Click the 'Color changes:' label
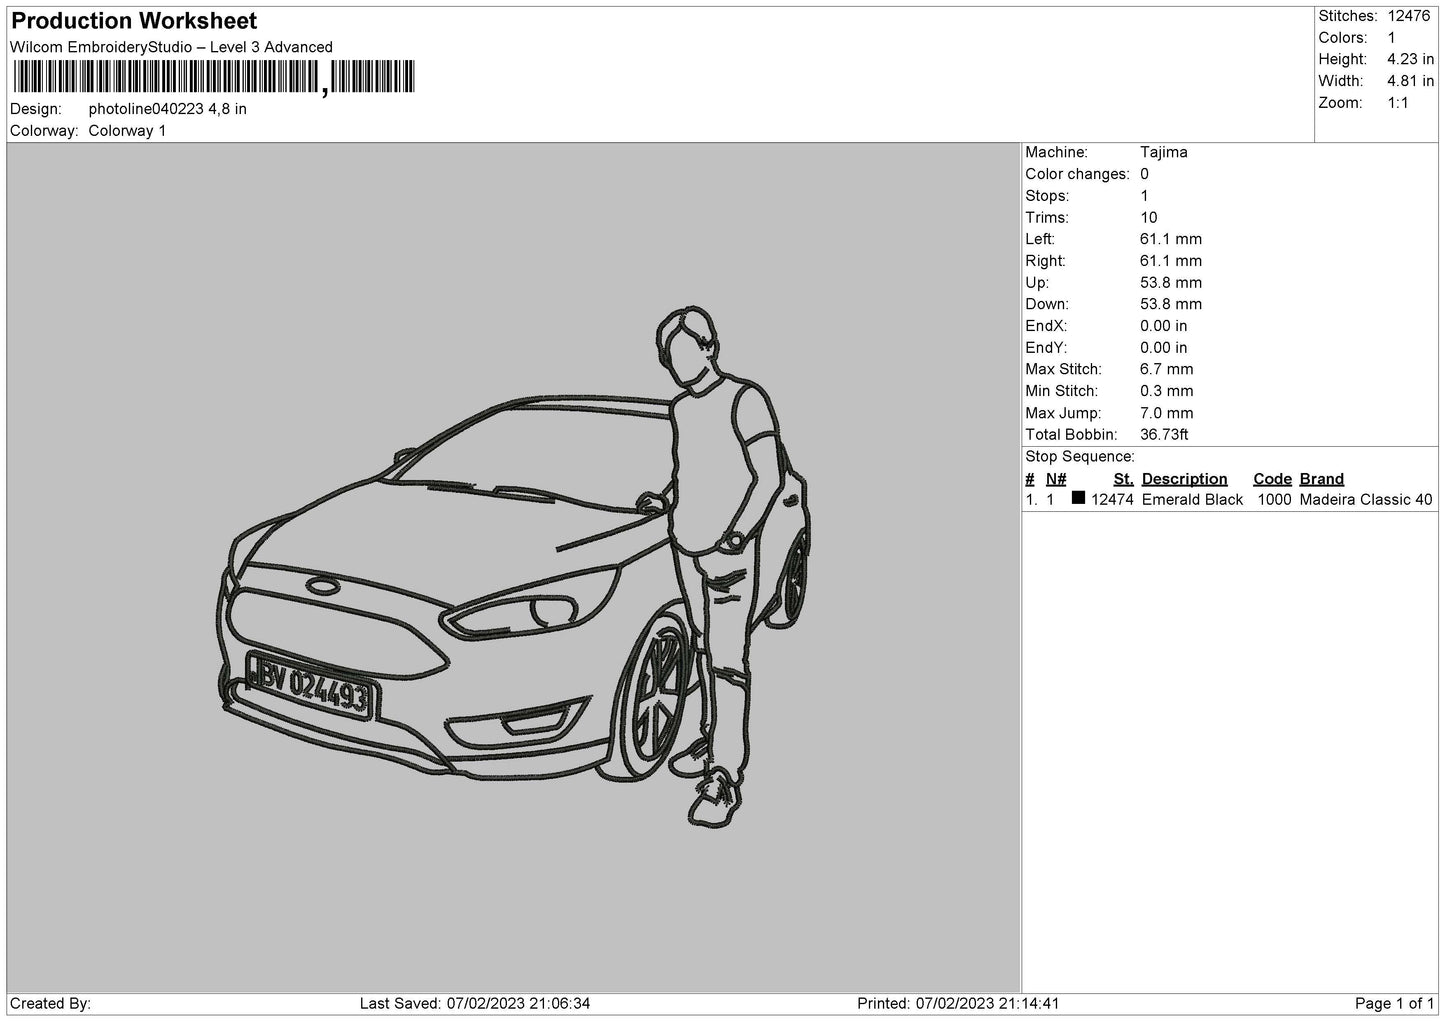 [x=1077, y=174]
